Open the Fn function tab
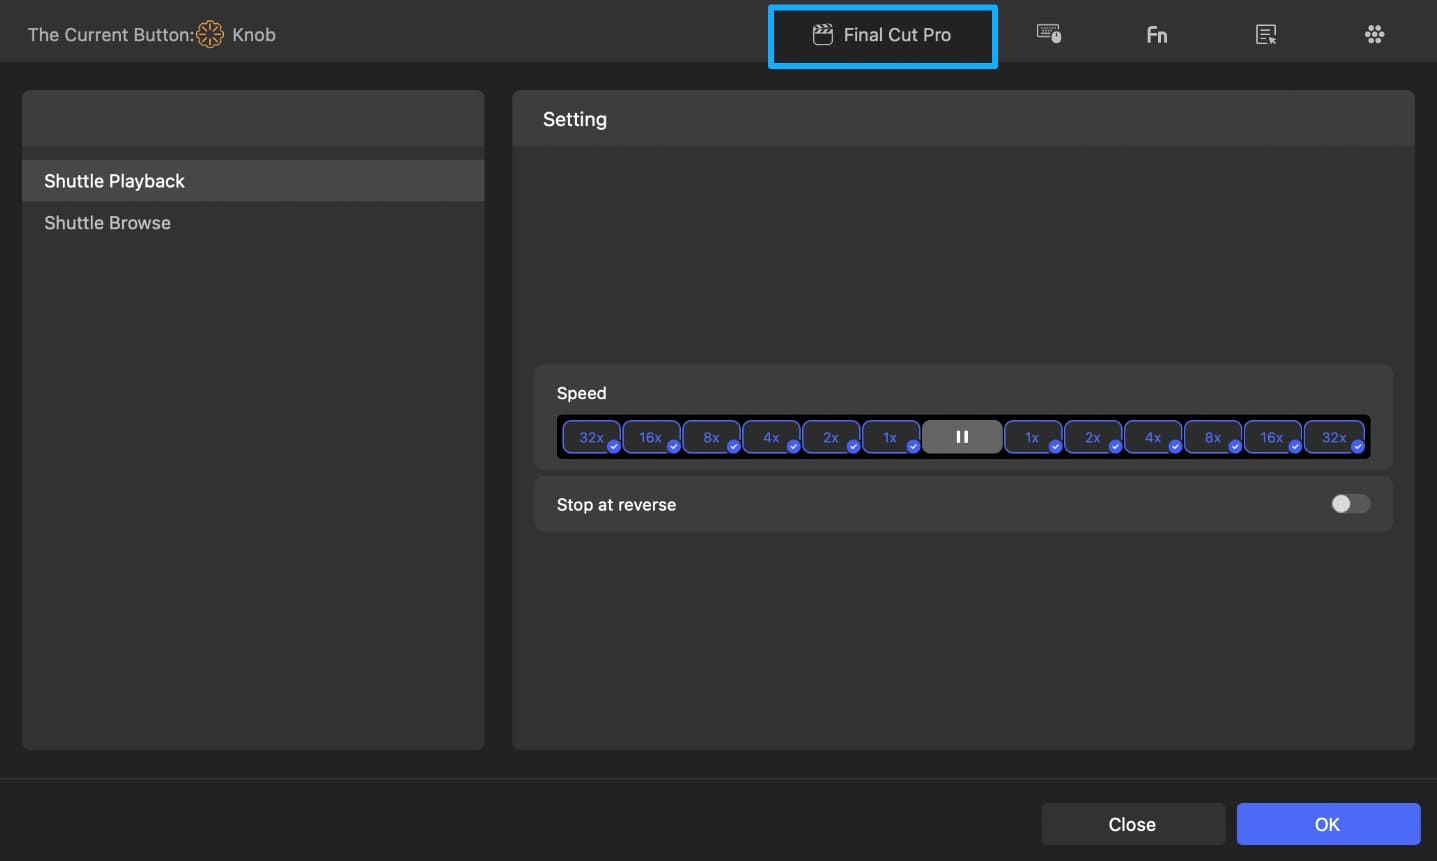 [1157, 35]
